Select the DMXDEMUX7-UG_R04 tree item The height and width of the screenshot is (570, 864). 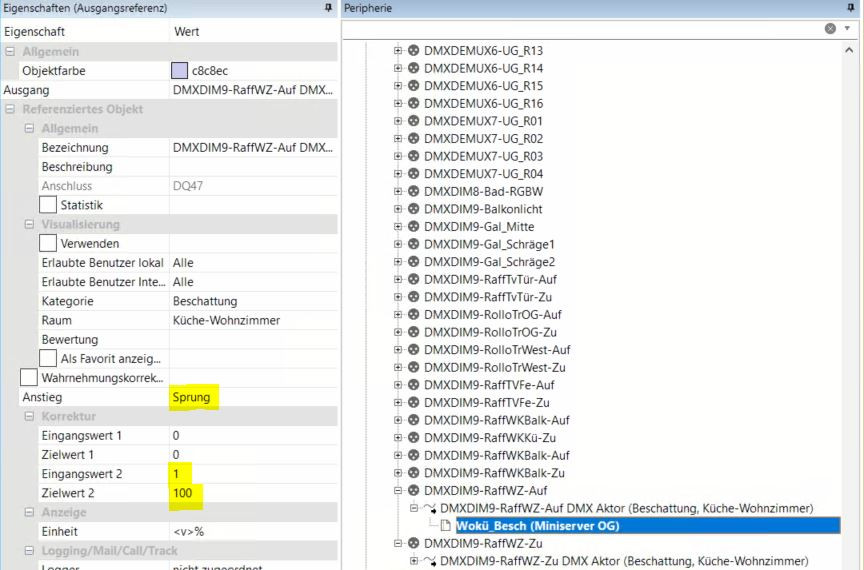point(483,174)
